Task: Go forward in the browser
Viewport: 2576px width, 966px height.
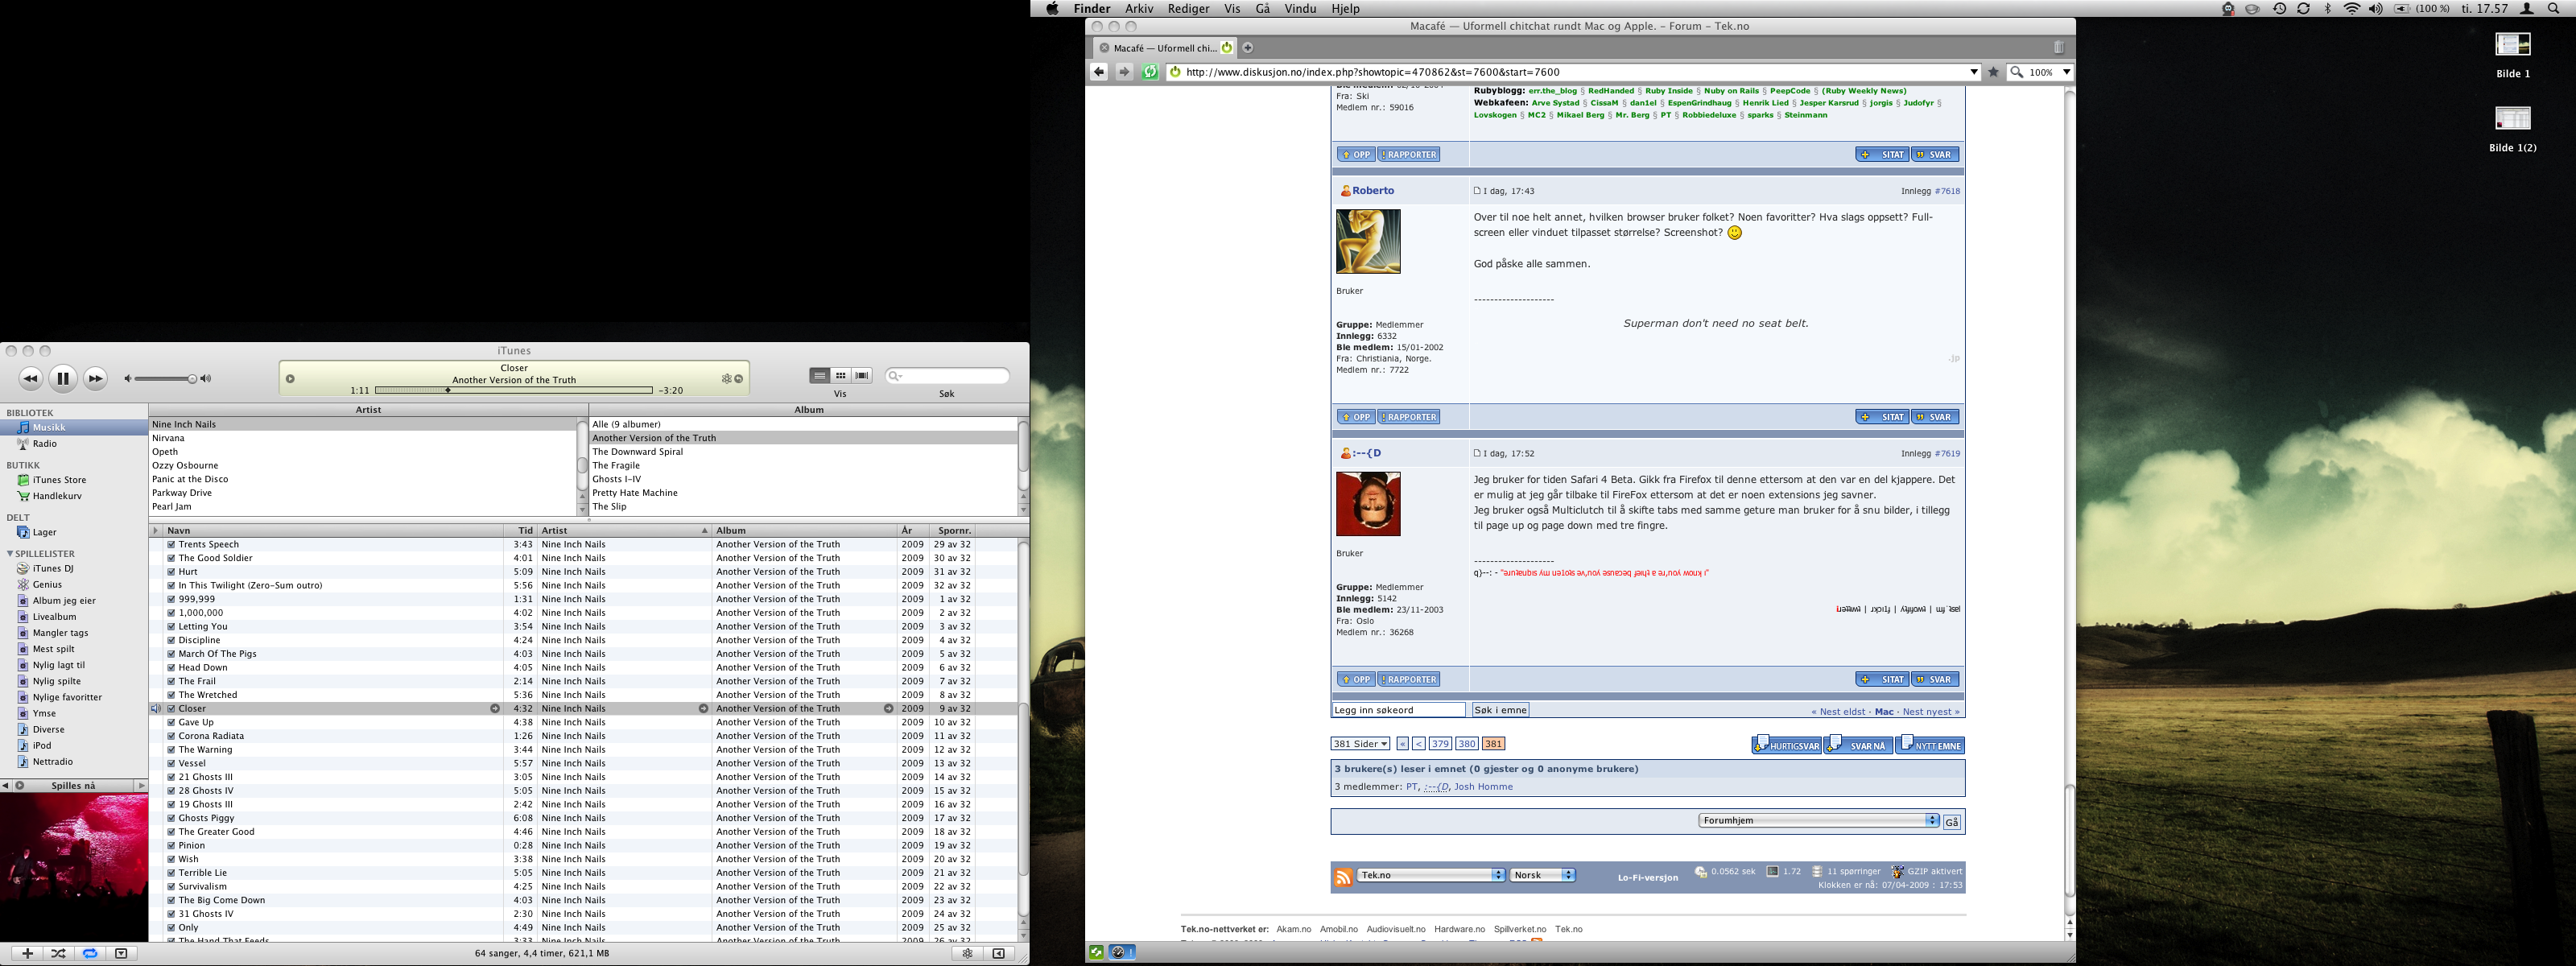Action: click(x=1124, y=72)
